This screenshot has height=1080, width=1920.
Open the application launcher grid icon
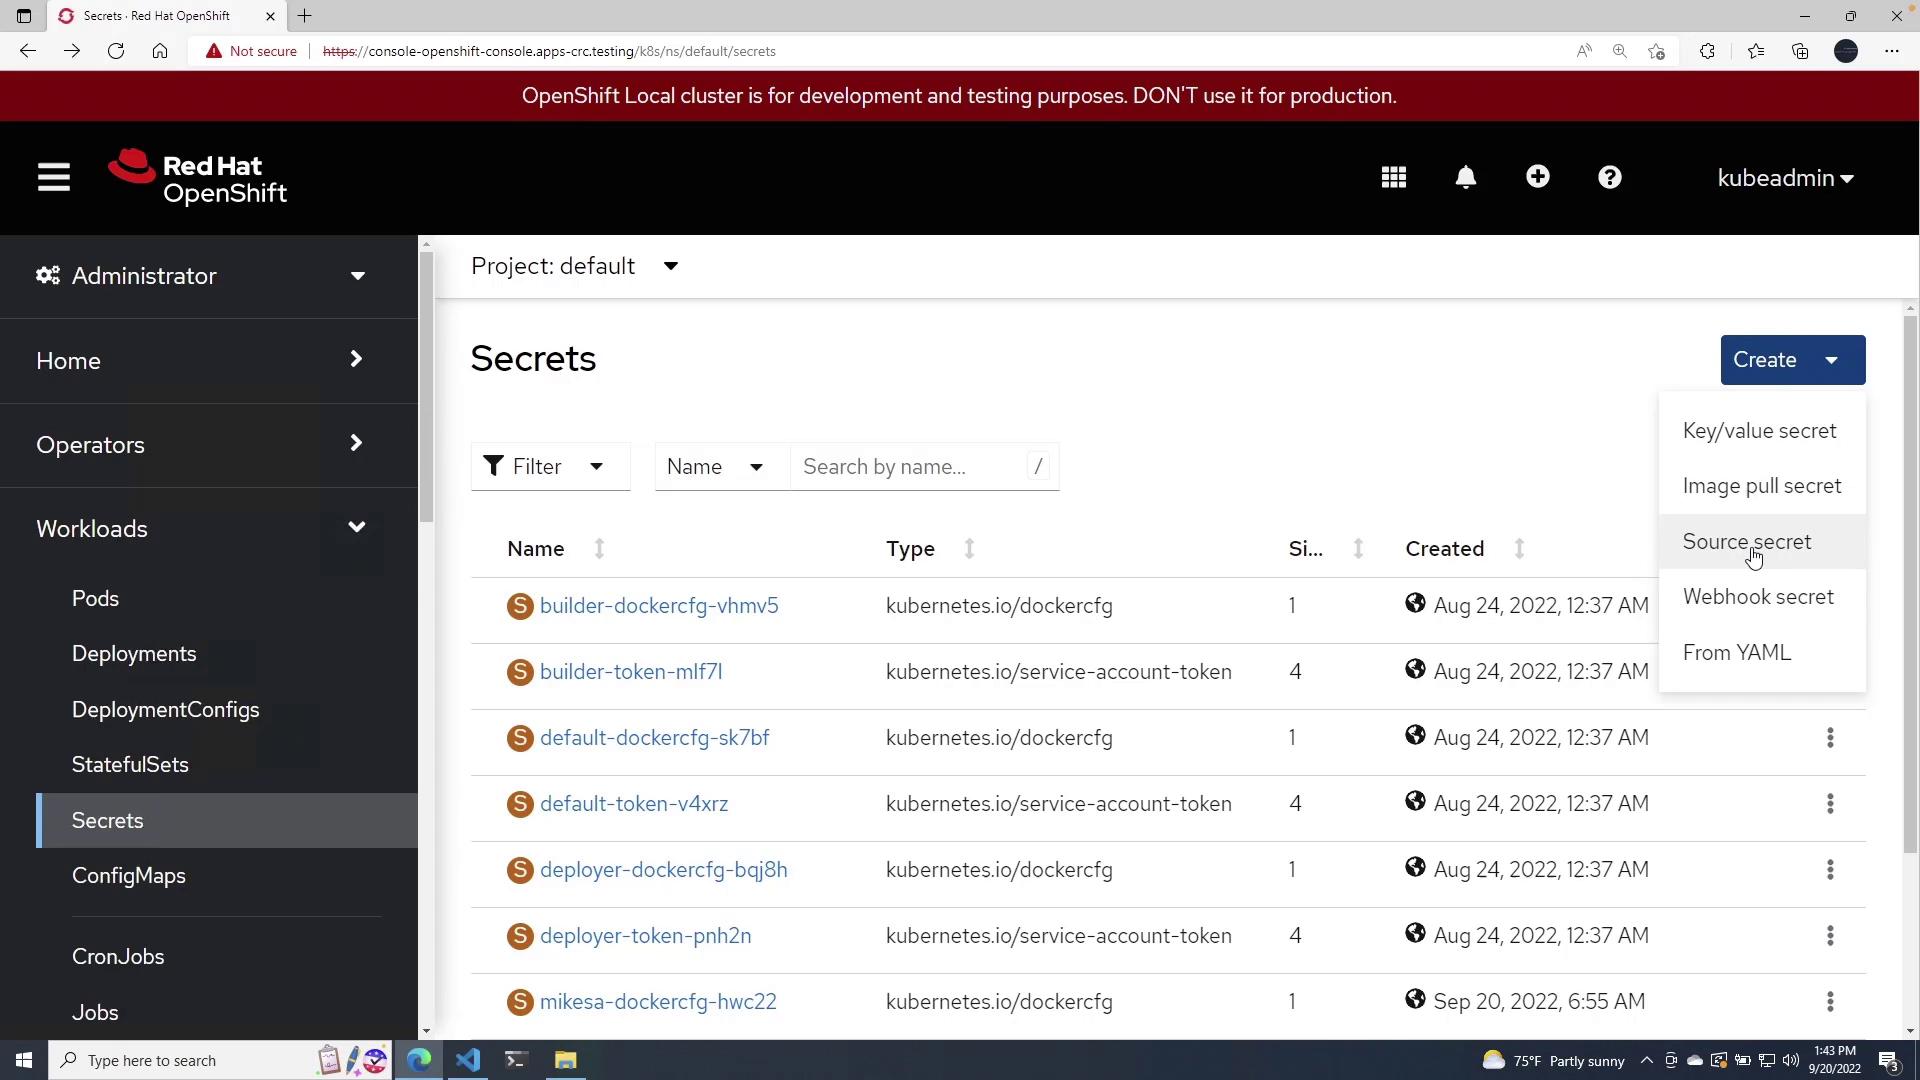click(x=1394, y=178)
